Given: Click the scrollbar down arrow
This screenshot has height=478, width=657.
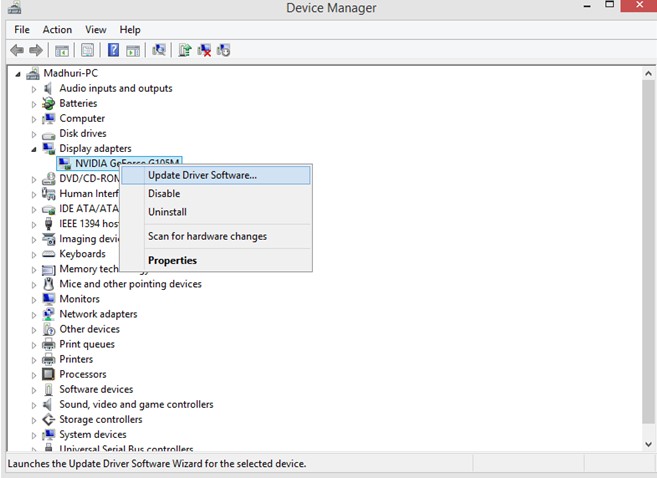Looking at the screenshot, I should click(x=648, y=444).
